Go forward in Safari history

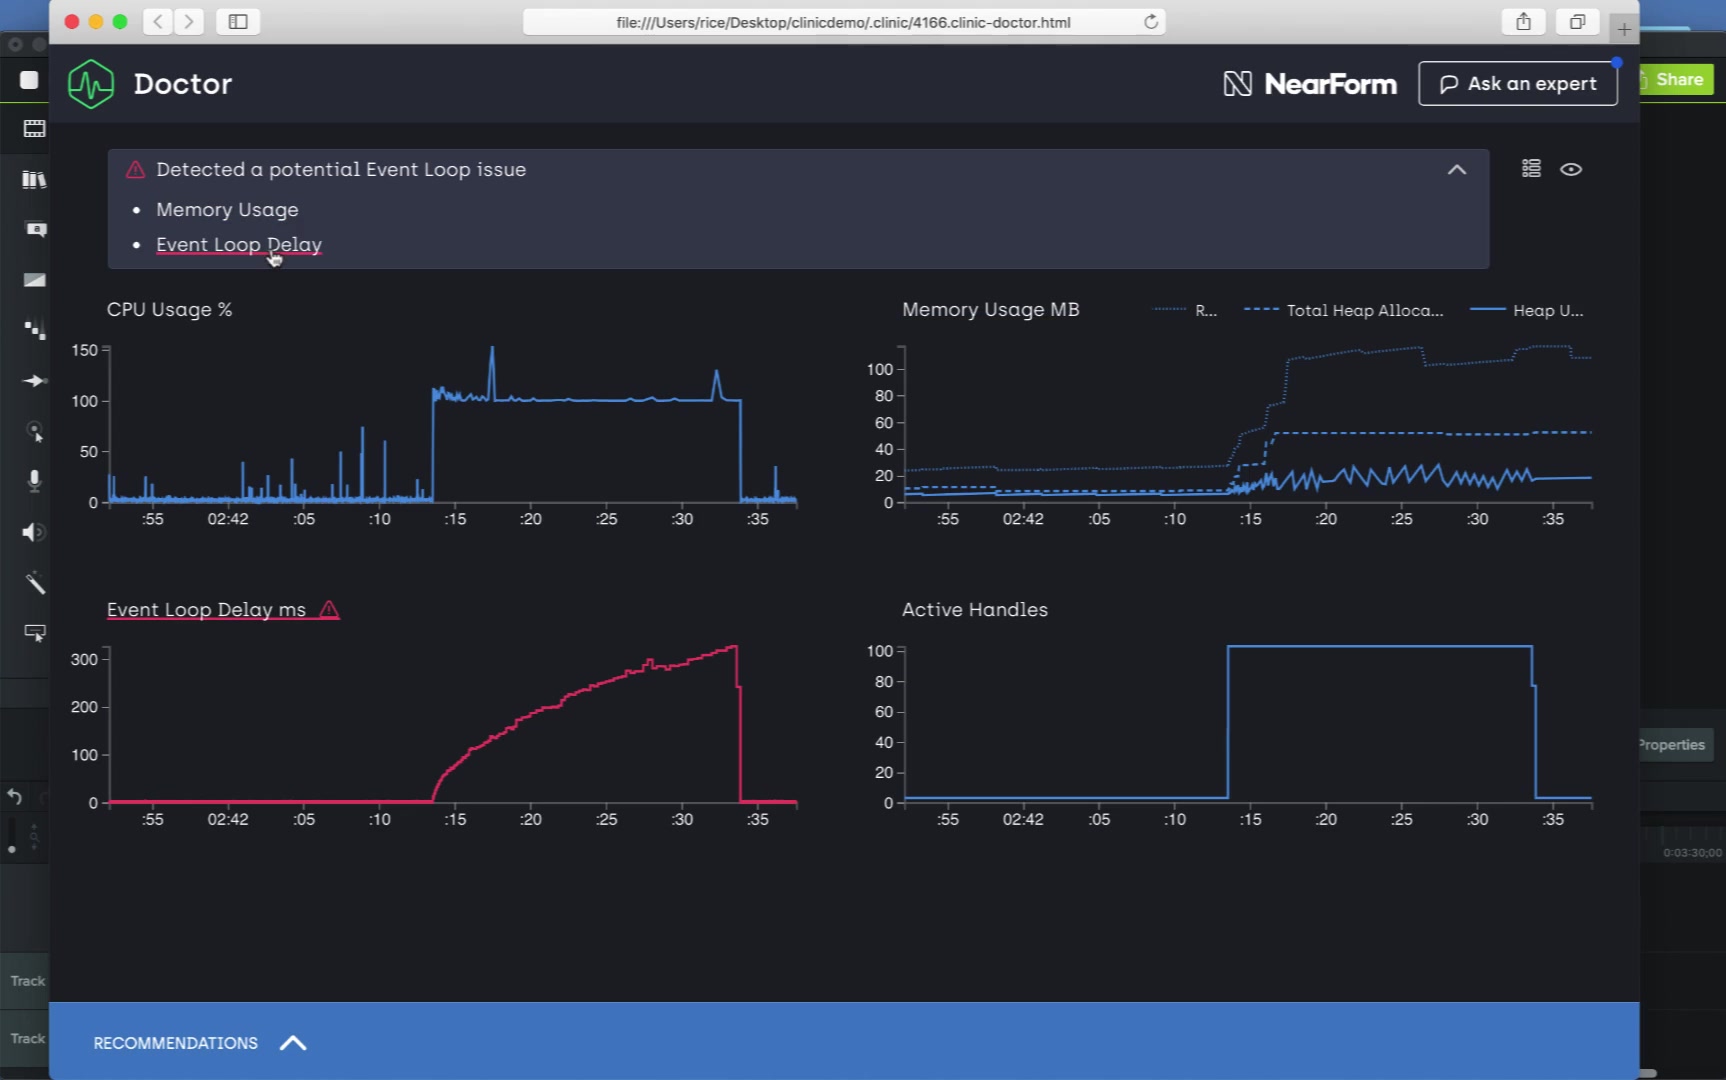(x=188, y=21)
